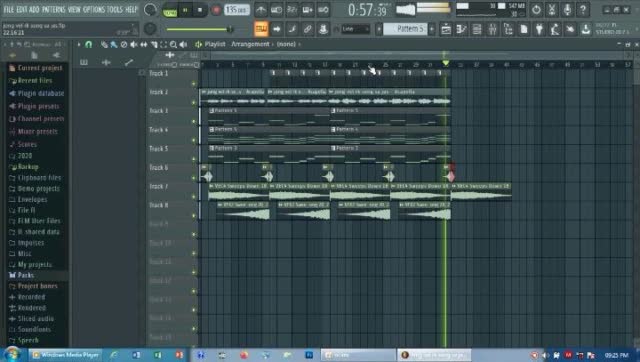Toggle step editing mode icon
This screenshot has height=362, width=640.
(x=292, y=29)
